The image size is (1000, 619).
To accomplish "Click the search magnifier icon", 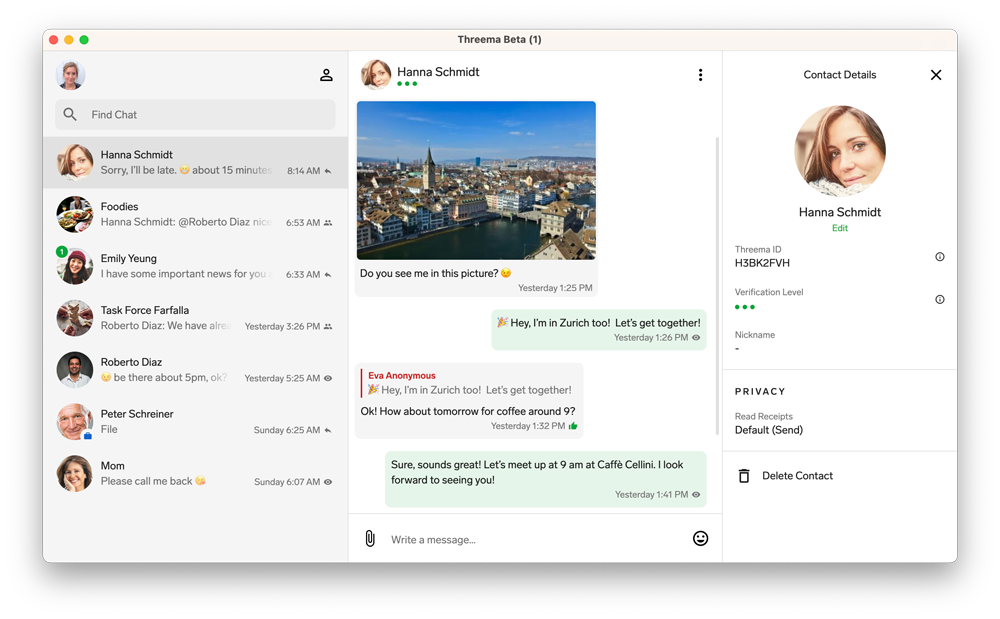I will [70, 114].
